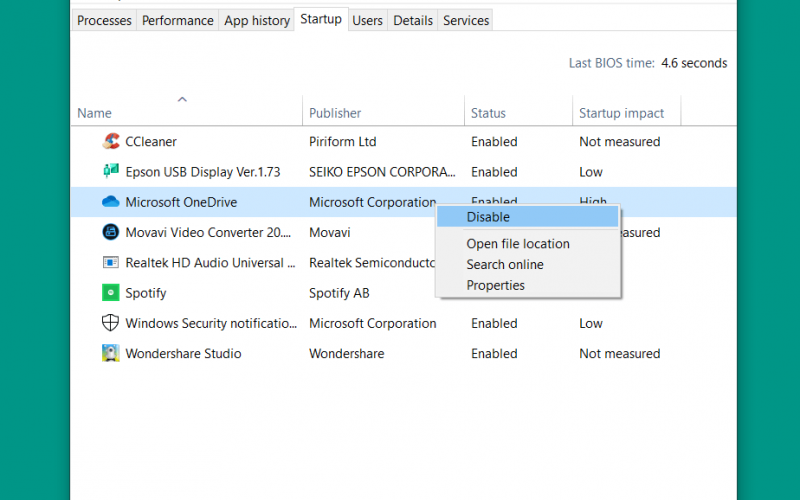Click Not measured impact in Wondershare row
800x500 pixels.
[619, 353]
